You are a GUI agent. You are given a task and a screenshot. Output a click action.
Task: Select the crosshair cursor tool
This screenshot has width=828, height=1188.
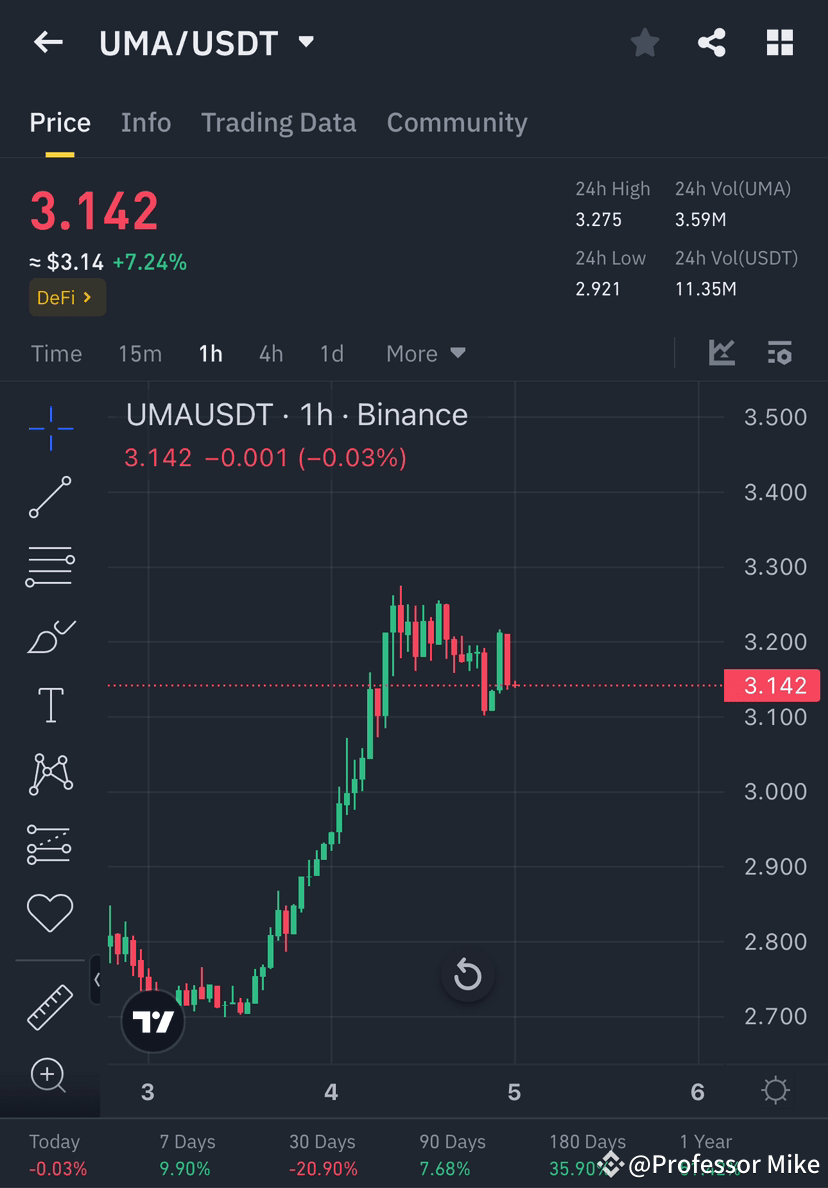click(x=50, y=427)
